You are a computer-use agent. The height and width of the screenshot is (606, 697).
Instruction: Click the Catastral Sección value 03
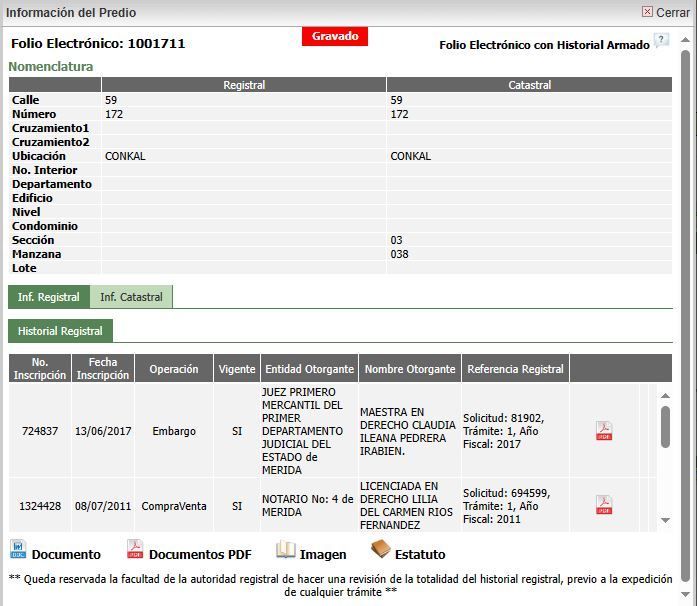pyautogui.click(x=396, y=240)
